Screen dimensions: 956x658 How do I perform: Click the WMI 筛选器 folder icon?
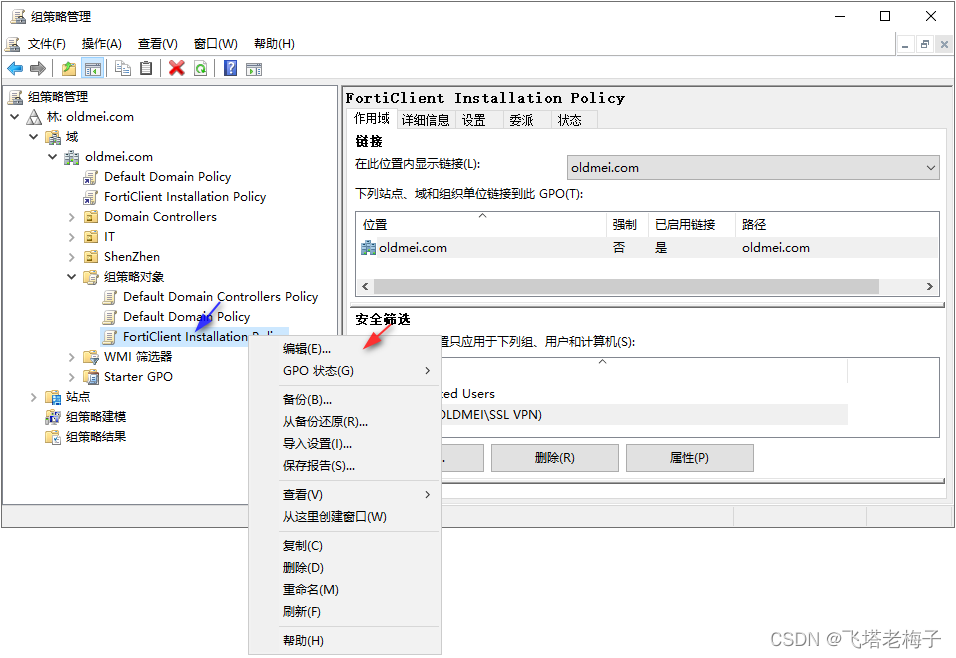pos(90,357)
